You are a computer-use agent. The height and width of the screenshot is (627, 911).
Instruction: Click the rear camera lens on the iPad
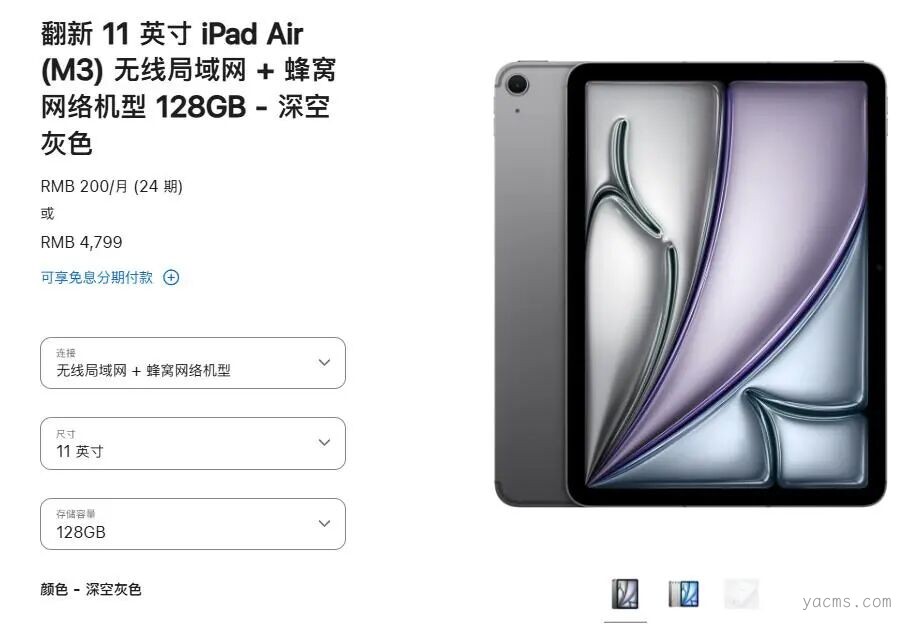(x=517, y=85)
